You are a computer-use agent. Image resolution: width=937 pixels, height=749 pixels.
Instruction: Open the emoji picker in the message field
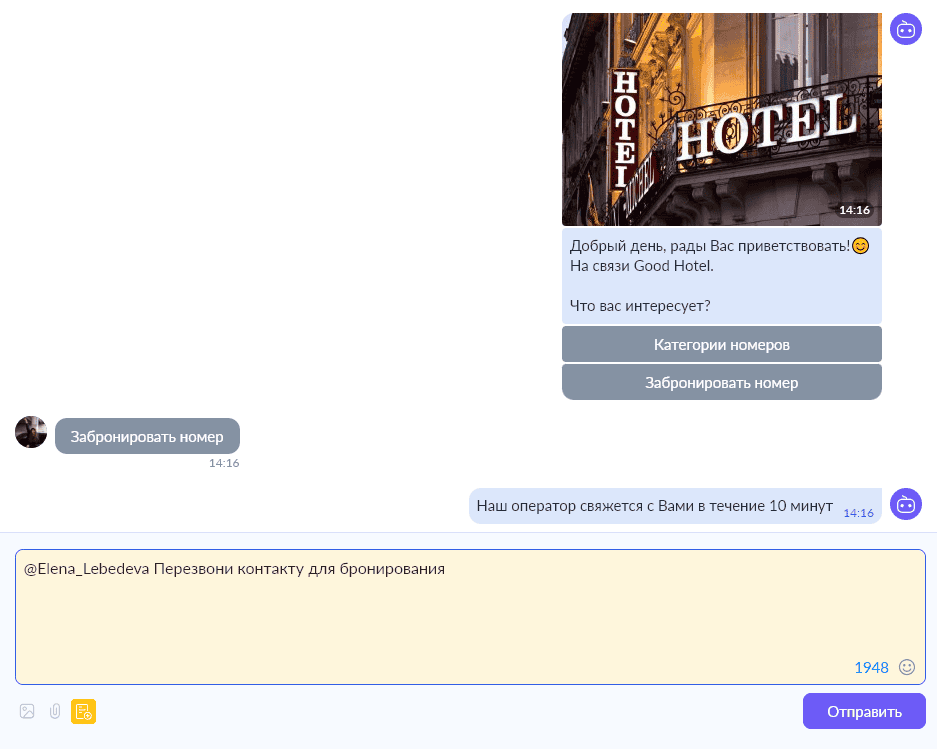pos(907,667)
